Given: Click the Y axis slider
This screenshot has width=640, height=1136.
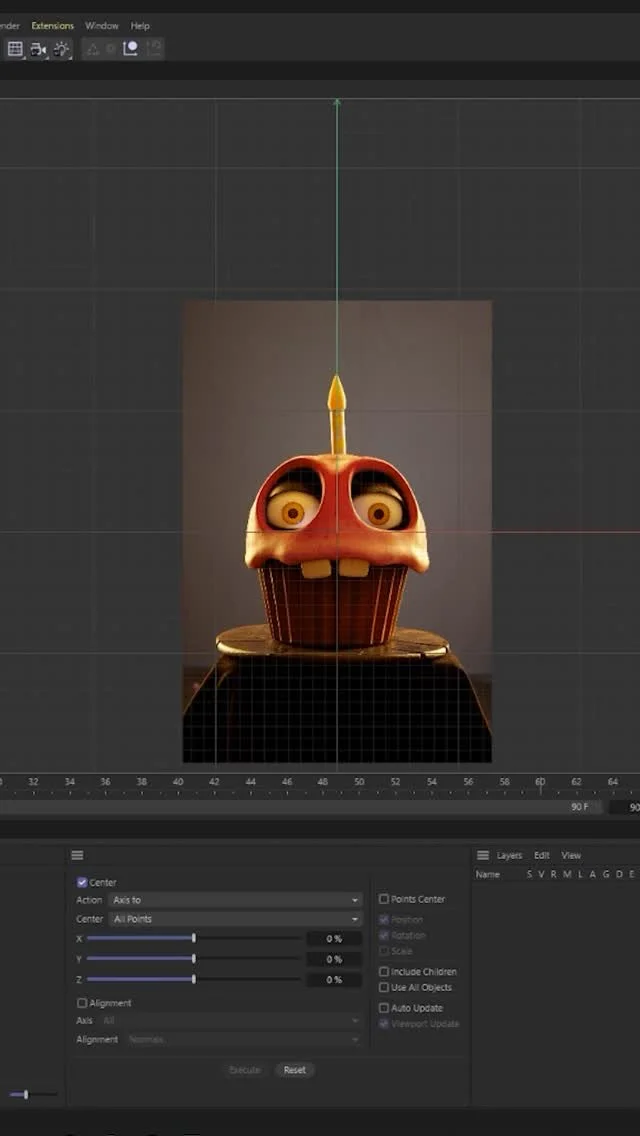Looking at the screenshot, I should point(193,958).
